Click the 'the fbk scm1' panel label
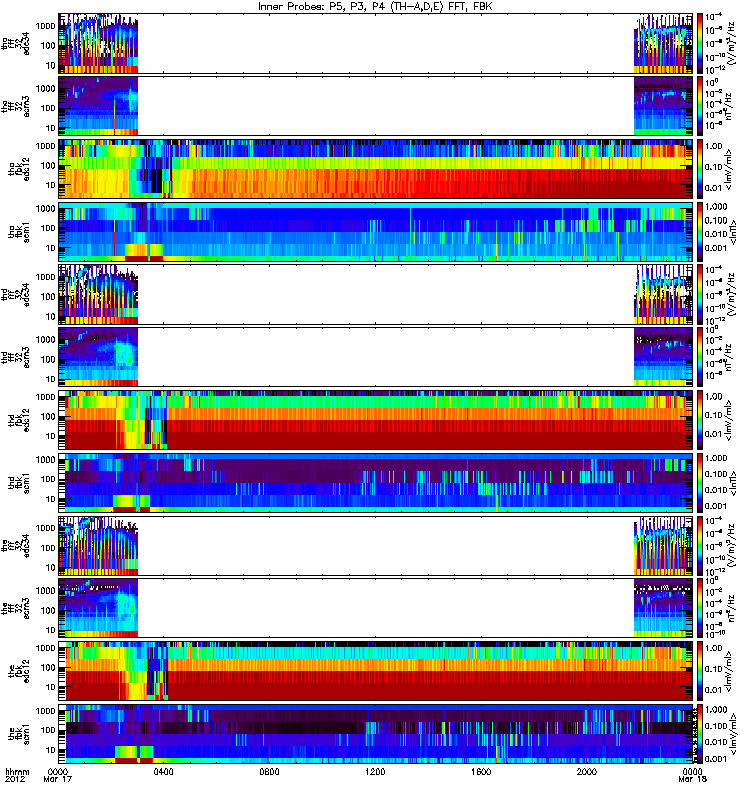 [x=19, y=734]
